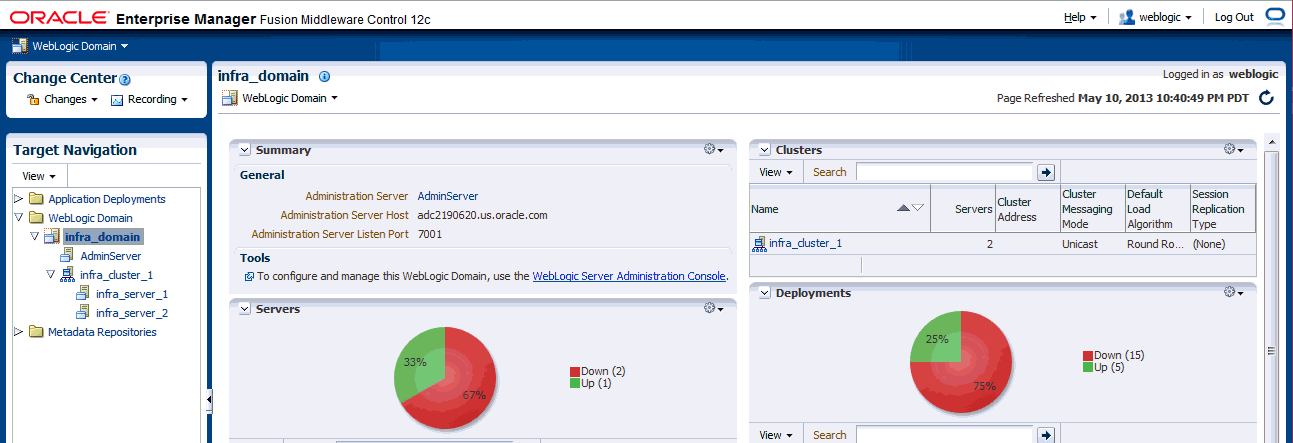1293x443 pixels.
Task: Open the Servers panel gear options
Action: (x=713, y=308)
